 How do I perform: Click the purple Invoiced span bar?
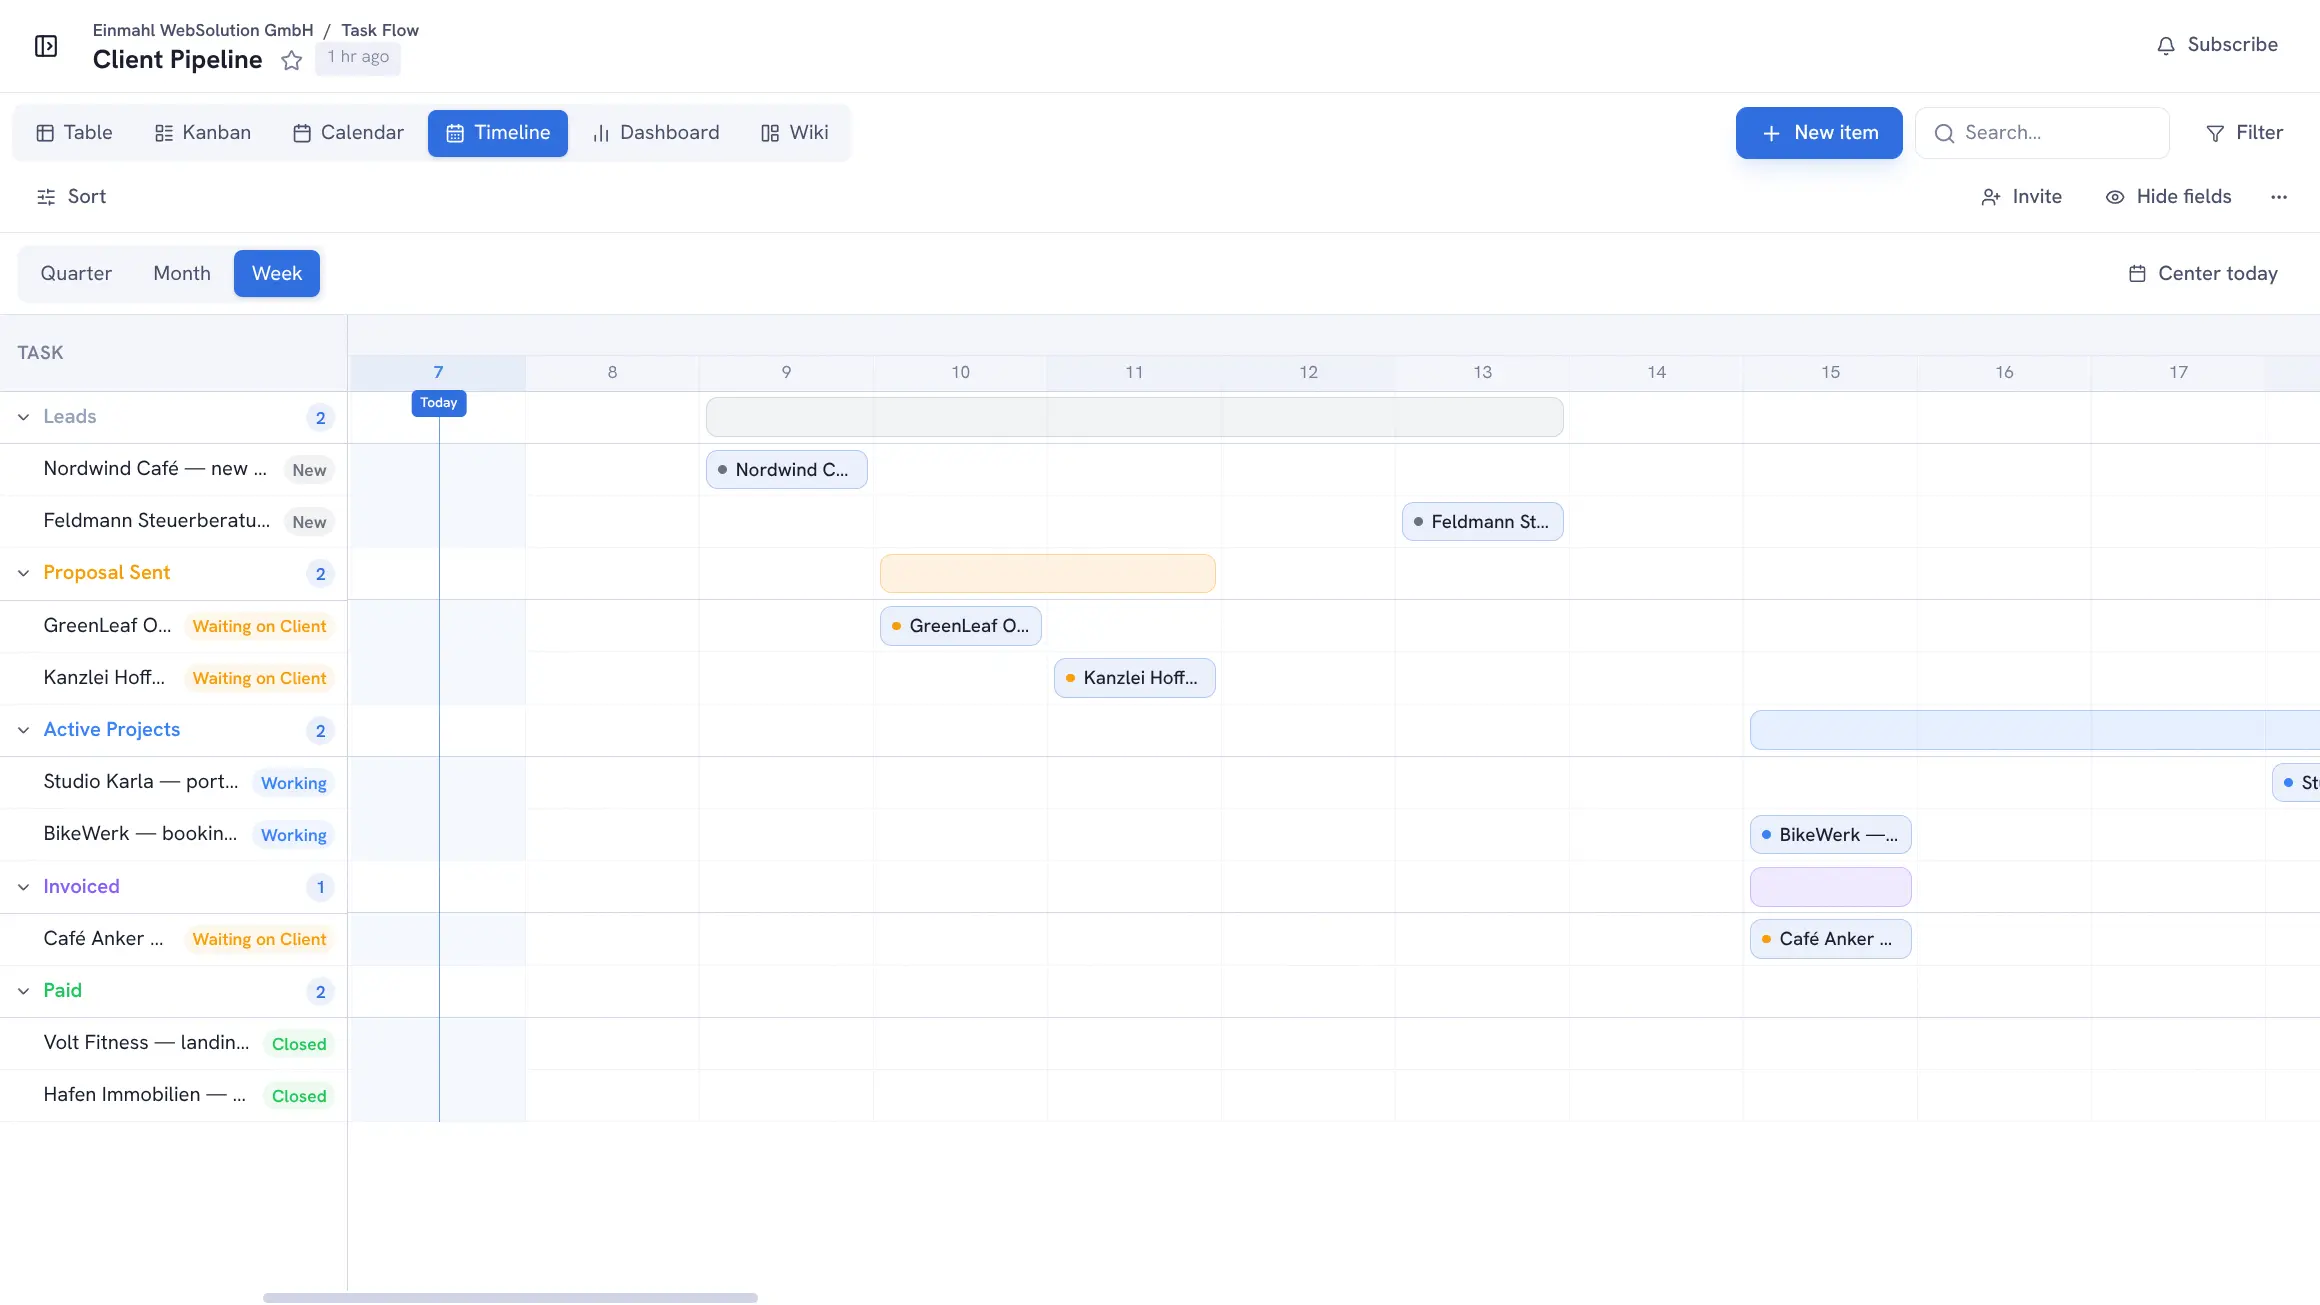[x=1831, y=887]
